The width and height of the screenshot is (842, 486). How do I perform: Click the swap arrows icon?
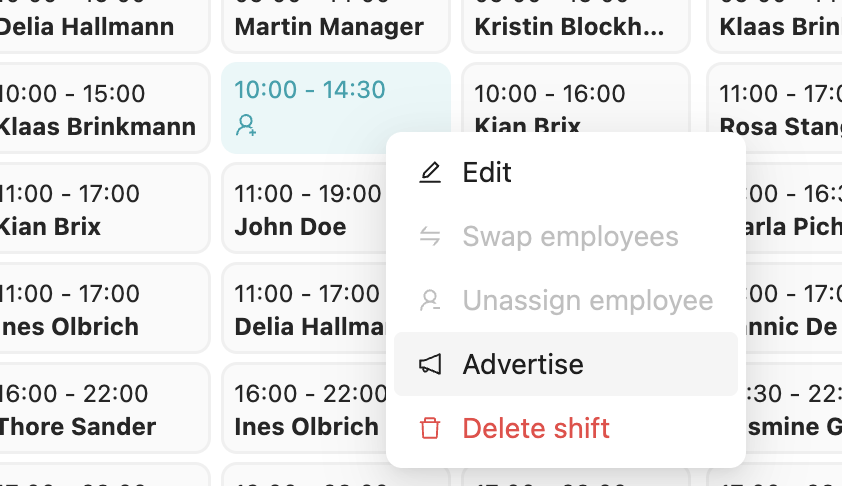coord(430,237)
